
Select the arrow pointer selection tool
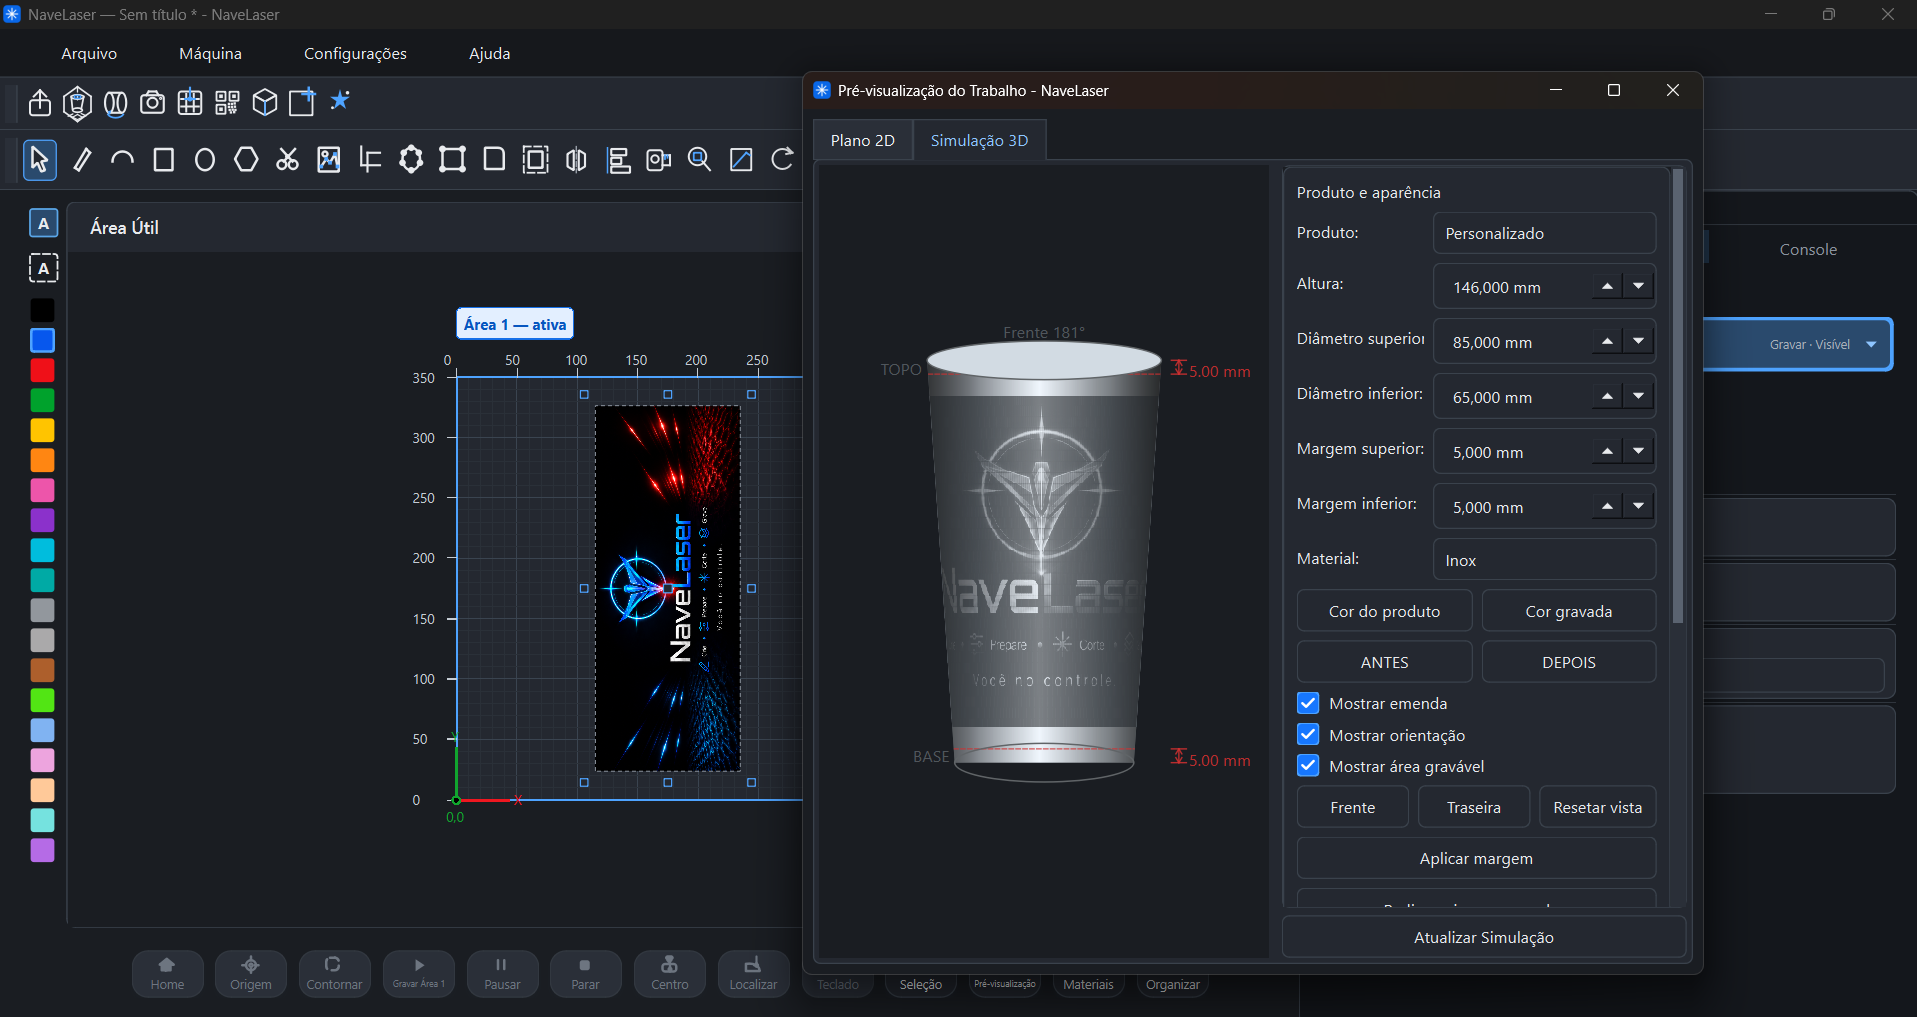(39, 160)
